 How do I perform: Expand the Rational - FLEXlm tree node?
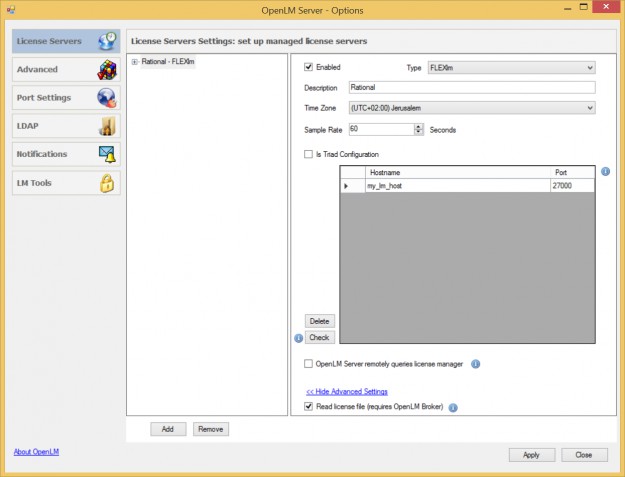coord(135,62)
